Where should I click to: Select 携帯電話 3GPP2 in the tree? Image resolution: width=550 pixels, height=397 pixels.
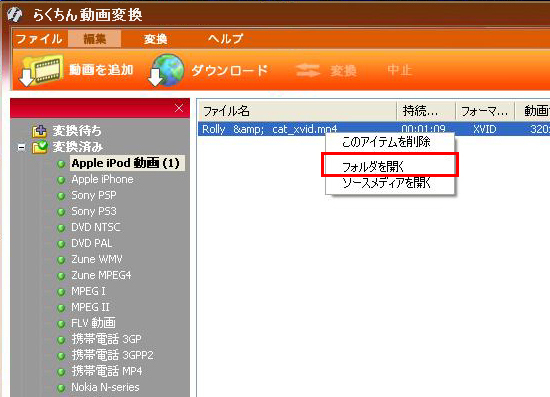click(x=112, y=355)
